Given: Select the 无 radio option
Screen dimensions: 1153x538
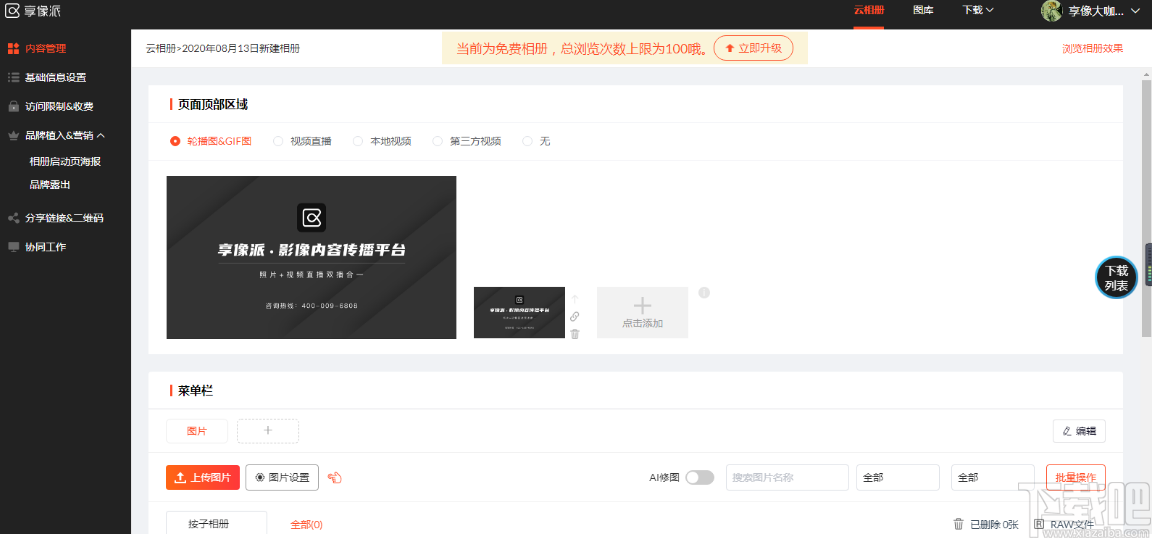Looking at the screenshot, I should pos(536,141).
